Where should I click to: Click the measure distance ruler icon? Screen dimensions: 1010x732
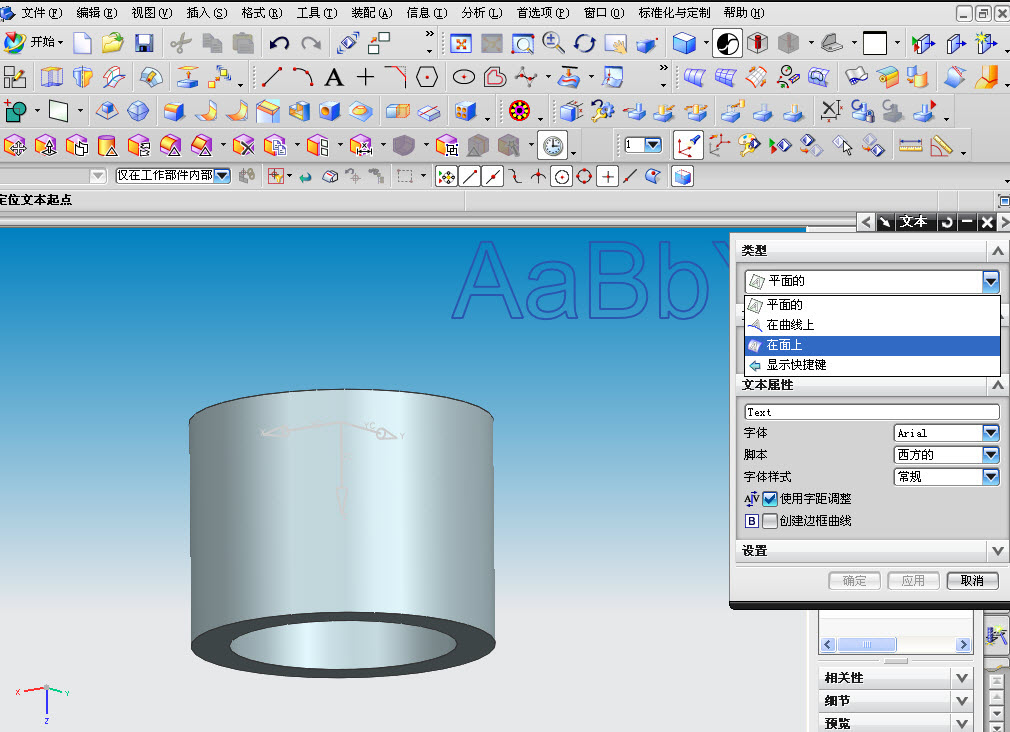click(x=910, y=146)
